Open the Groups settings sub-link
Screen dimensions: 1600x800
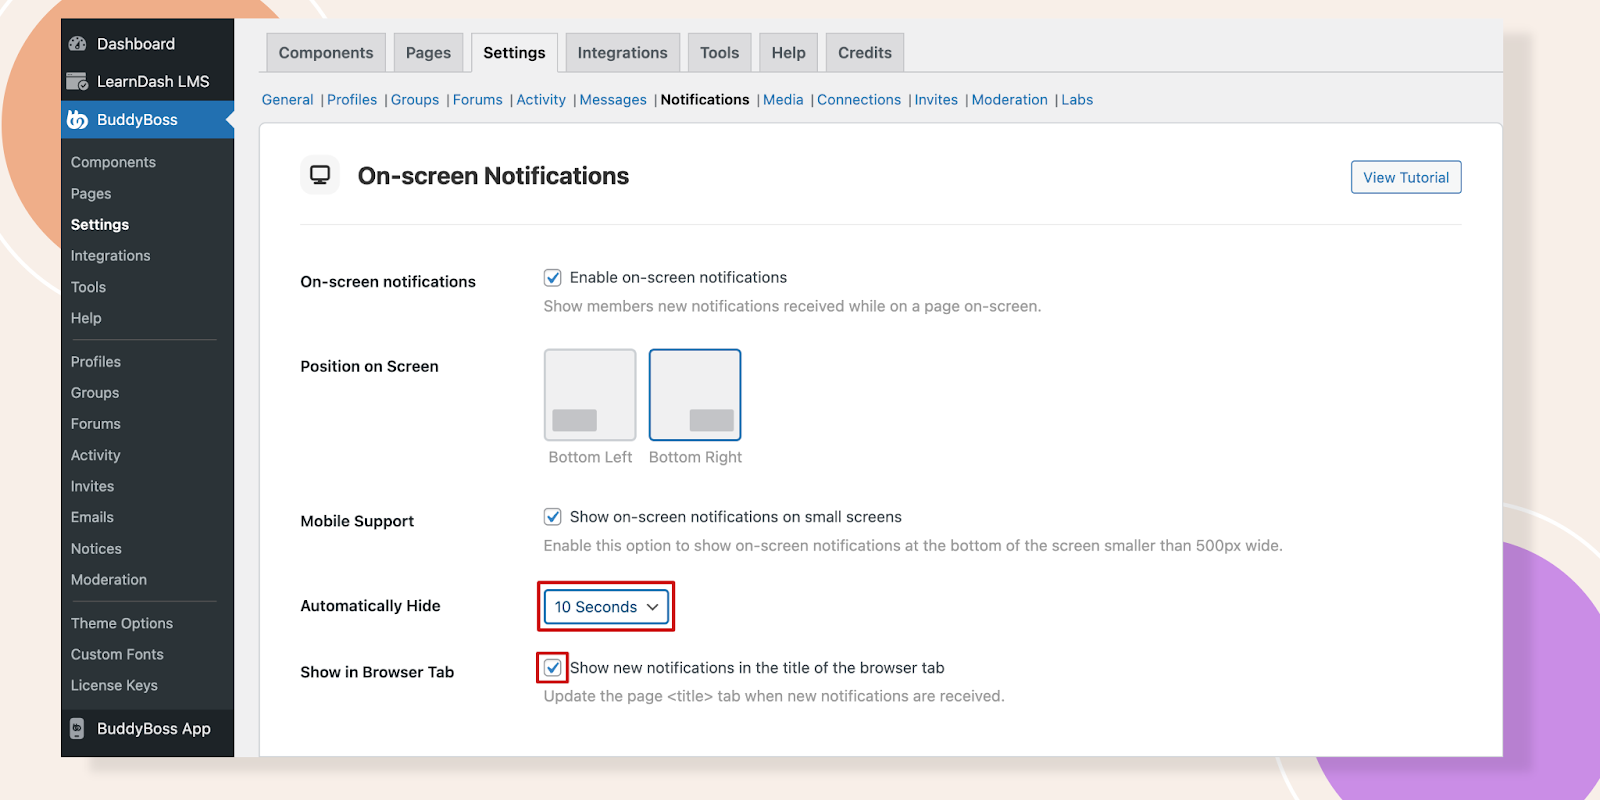pos(415,100)
